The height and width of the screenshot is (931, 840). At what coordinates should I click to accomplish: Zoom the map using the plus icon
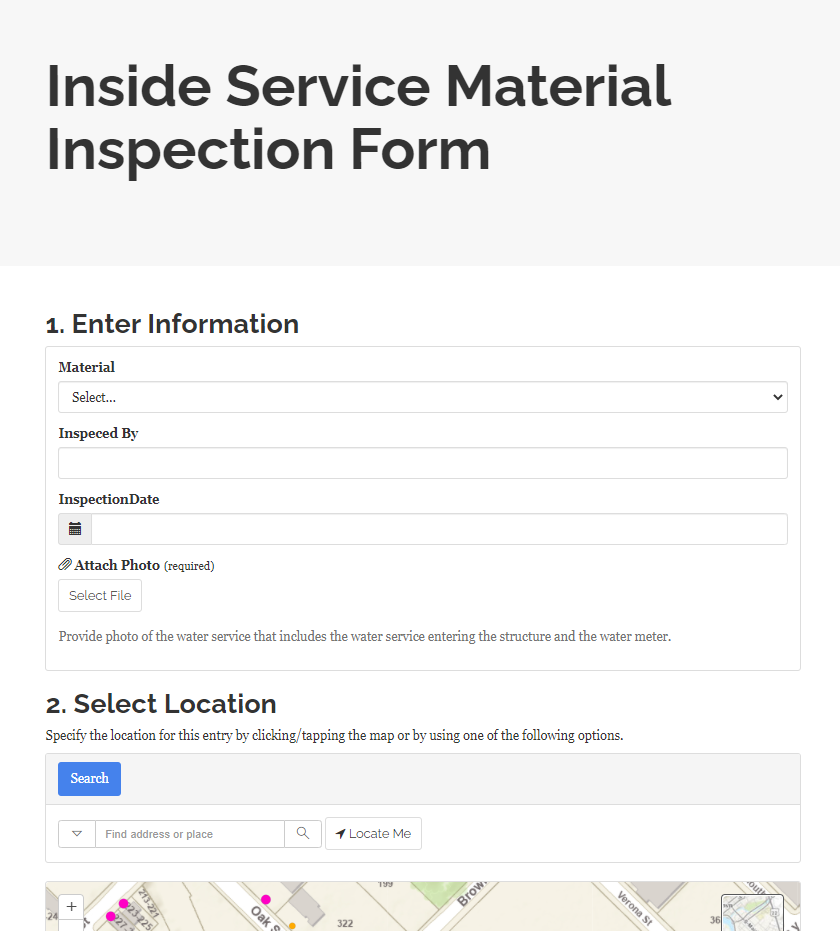coord(71,906)
